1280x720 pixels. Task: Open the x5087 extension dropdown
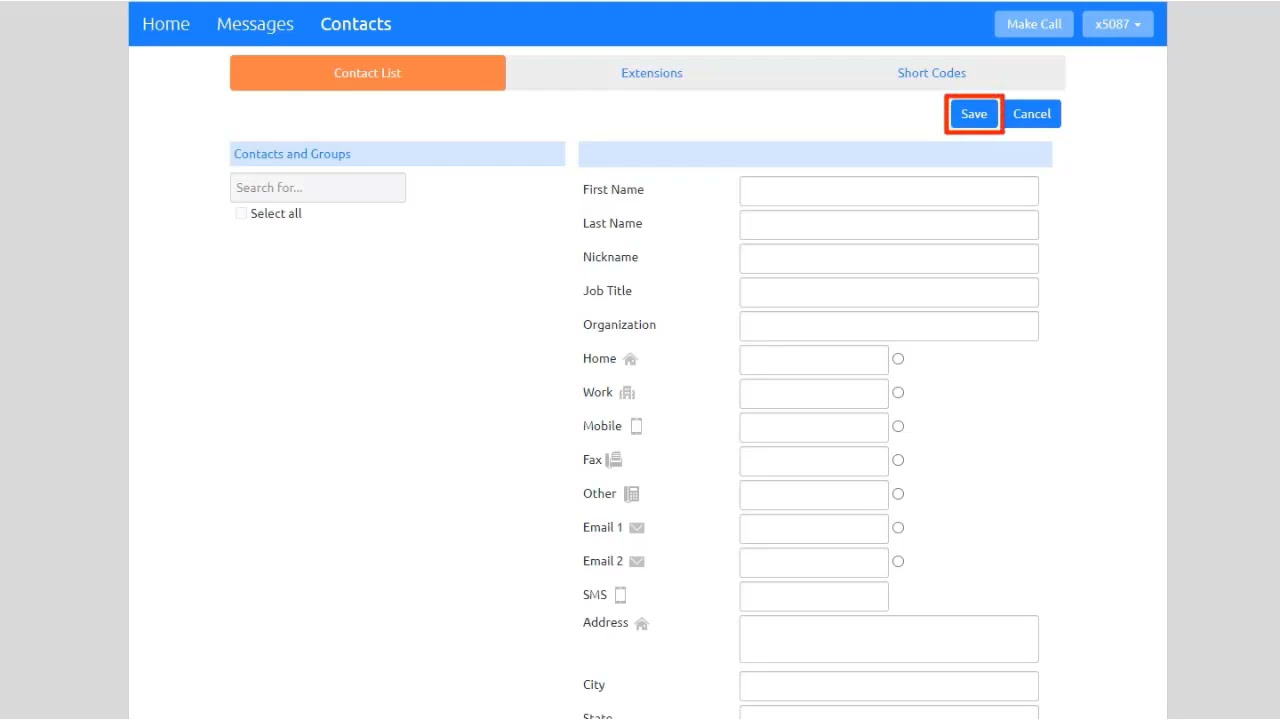pyautogui.click(x=1118, y=24)
